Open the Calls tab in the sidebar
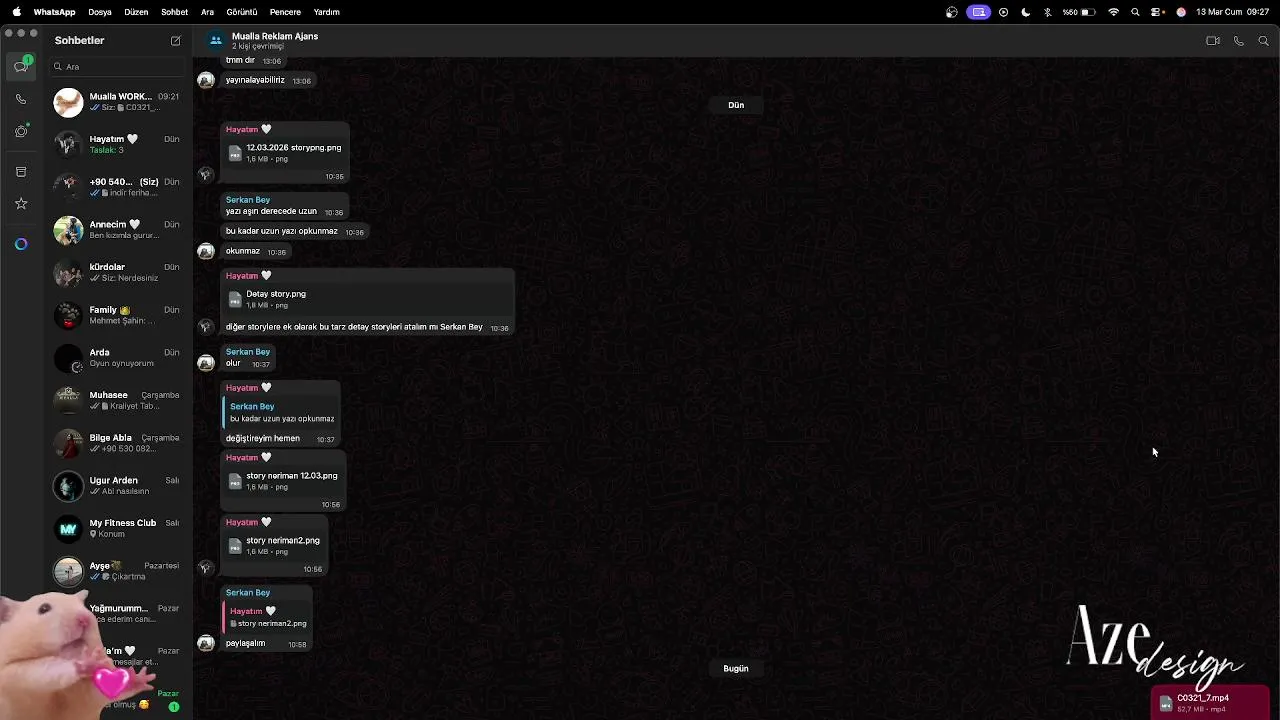This screenshot has height=720, width=1280. point(21,100)
